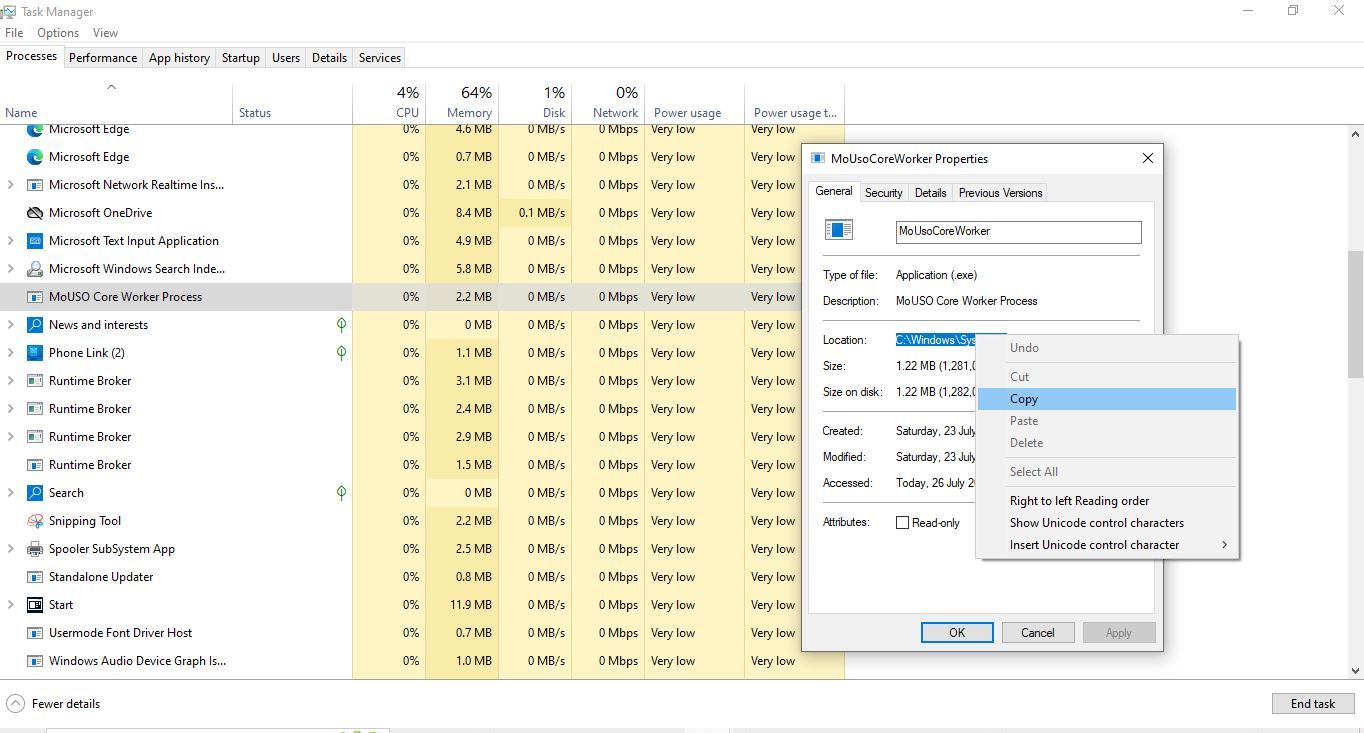Click the Windows Audio Device Graph icon
The width and height of the screenshot is (1364, 733).
(x=35, y=661)
